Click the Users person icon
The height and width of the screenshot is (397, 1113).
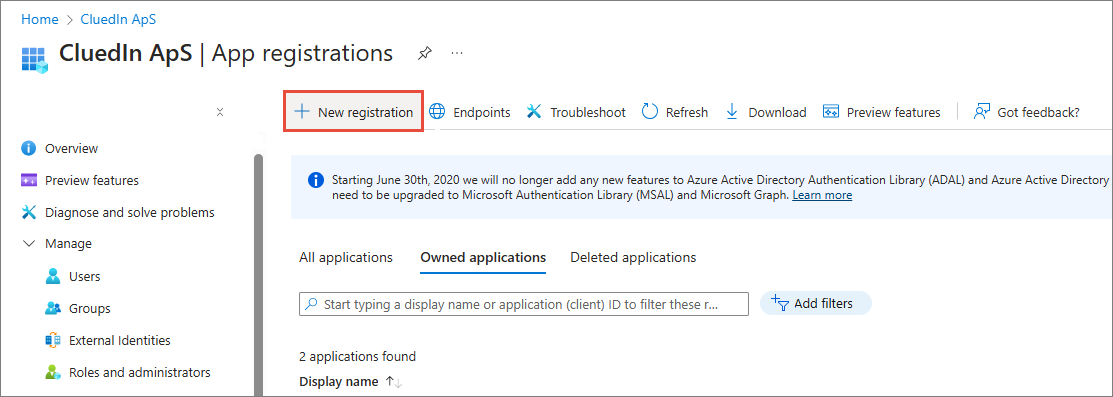(x=53, y=276)
